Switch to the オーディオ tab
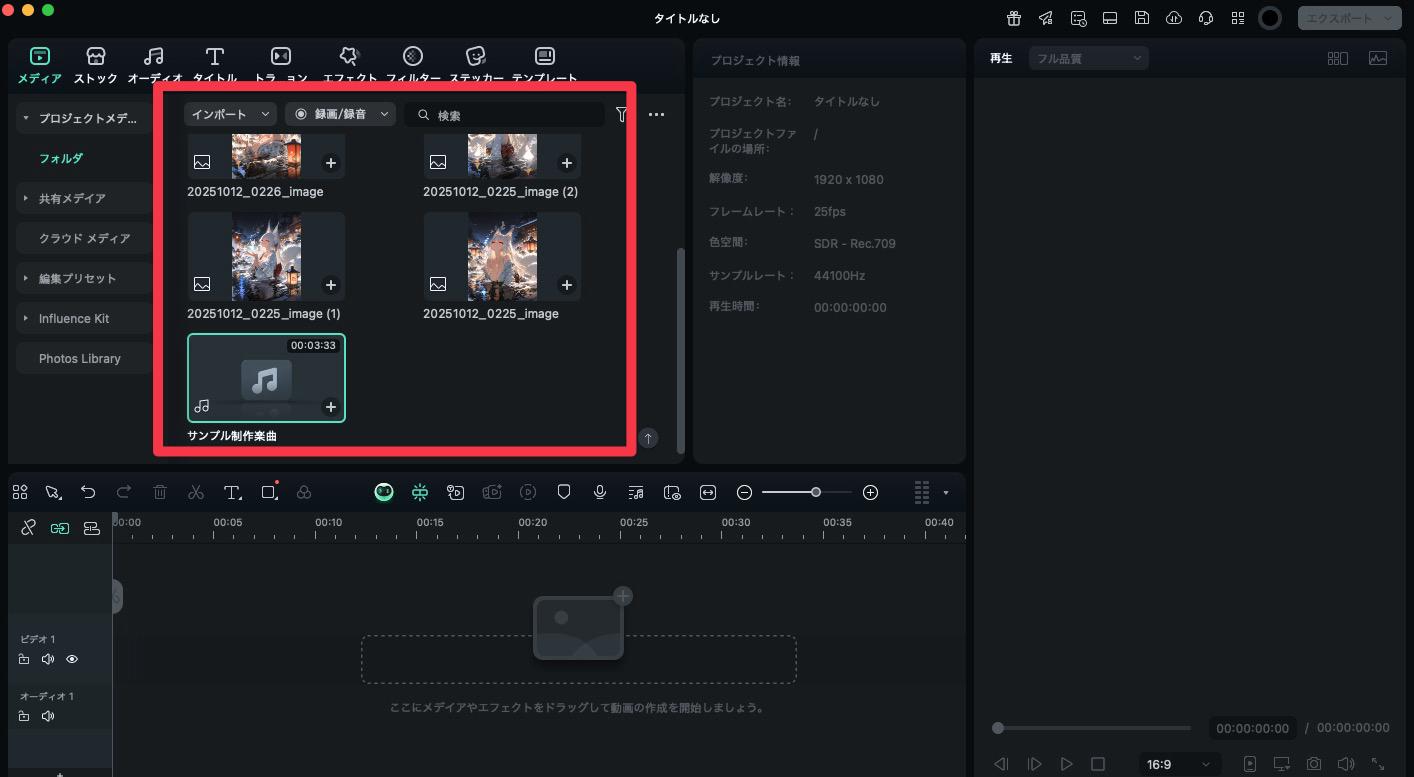Screen dimensions: 1414x777 click(x=153, y=63)
